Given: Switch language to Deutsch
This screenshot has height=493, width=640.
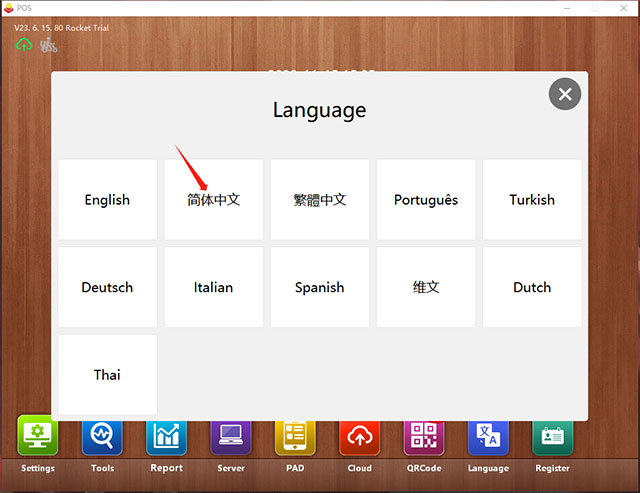Looking at the screenshot, I should point(107,287).
